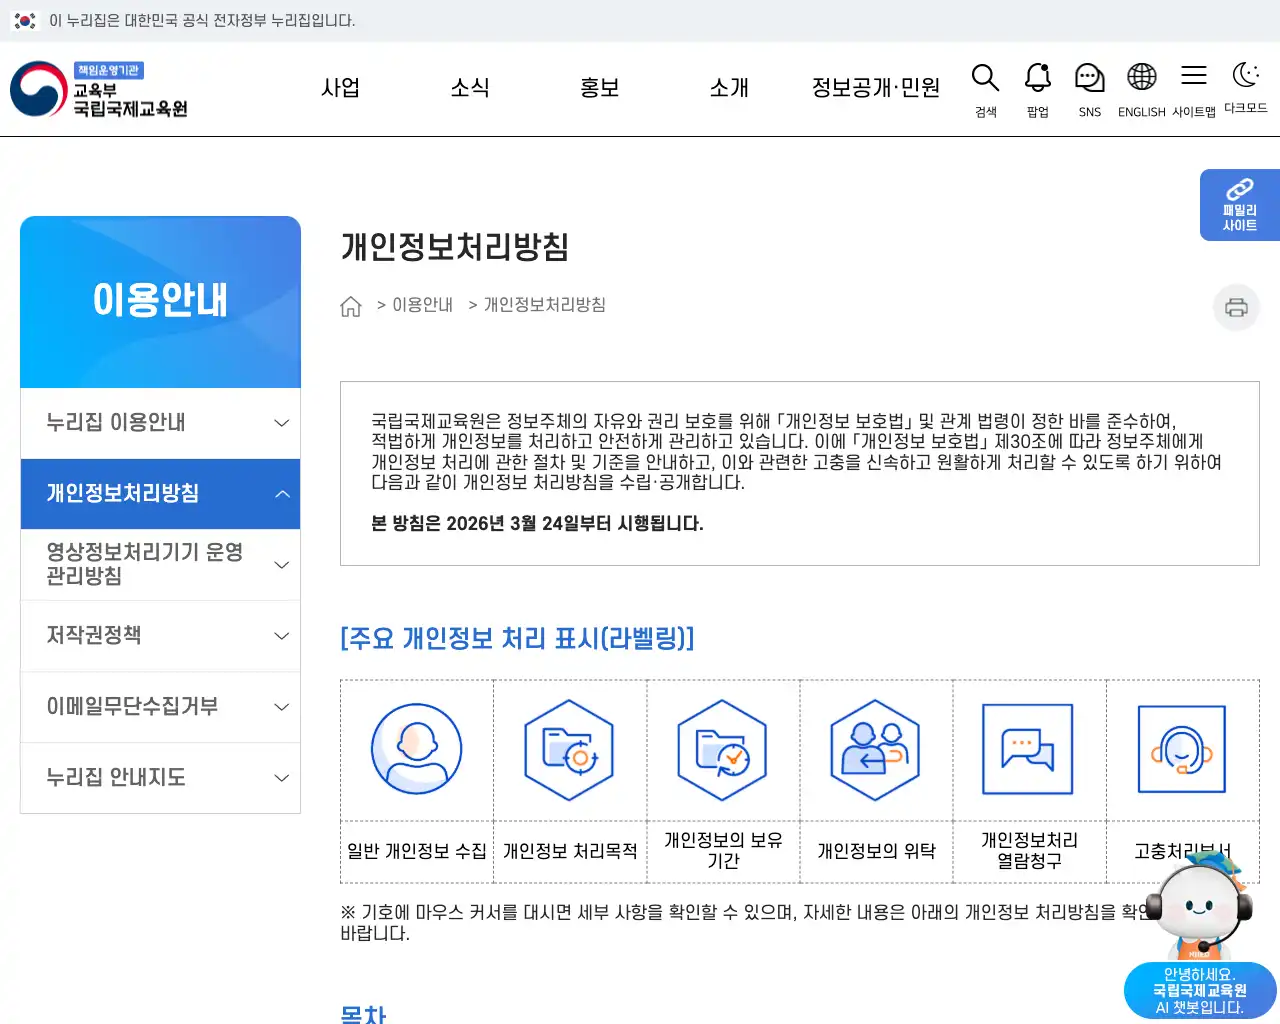1280x1024 pixels.
Task: Click the 이용안내 breadcrumb link
Action: click(422, 305)
